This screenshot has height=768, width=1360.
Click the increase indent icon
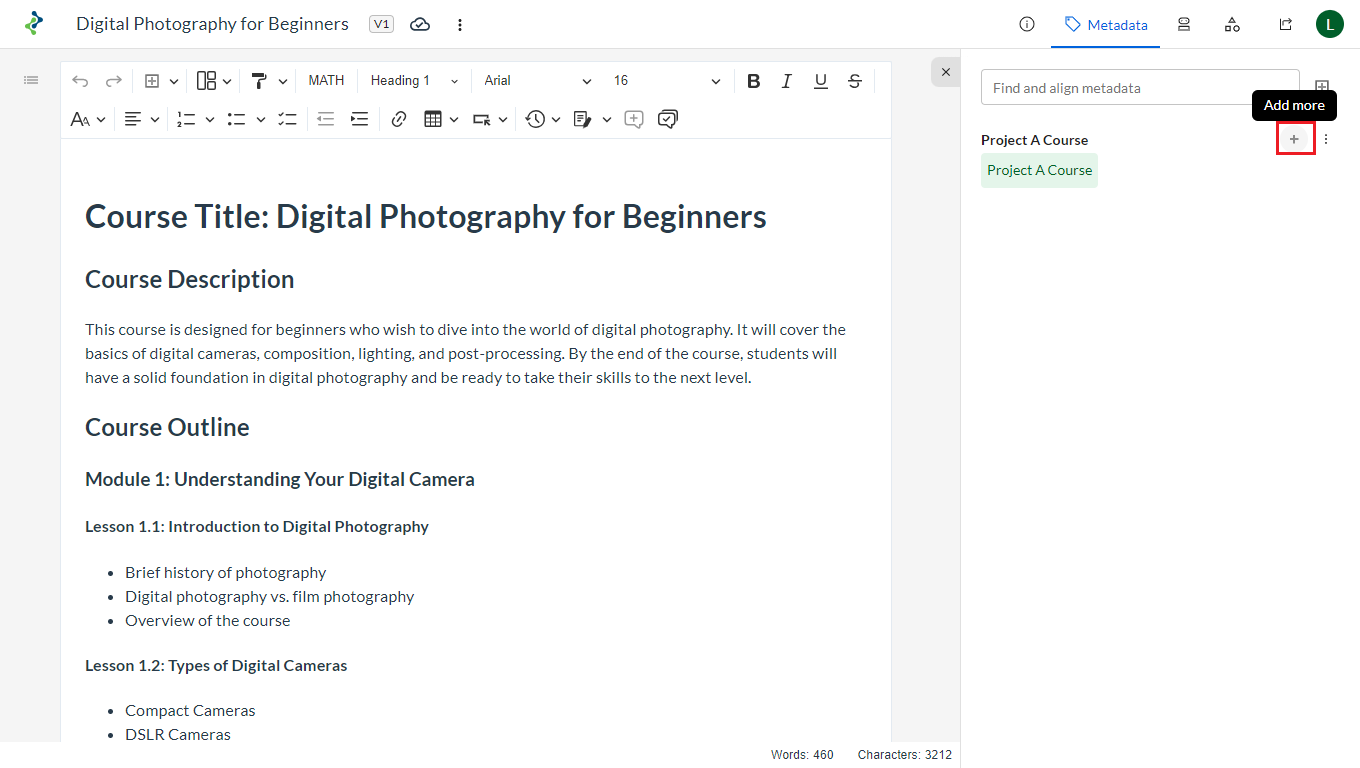359,119
